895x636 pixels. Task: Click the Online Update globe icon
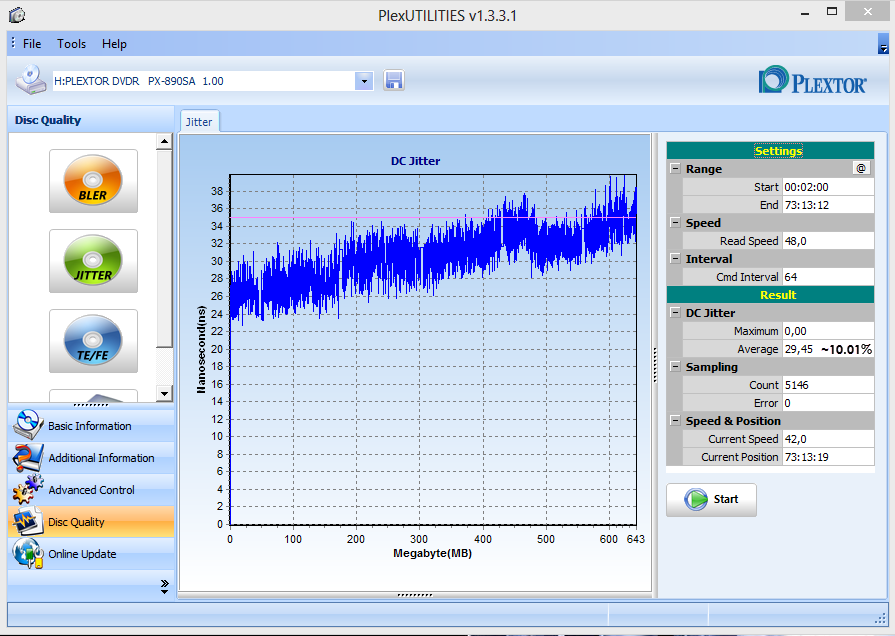click(x=27, y=553)
